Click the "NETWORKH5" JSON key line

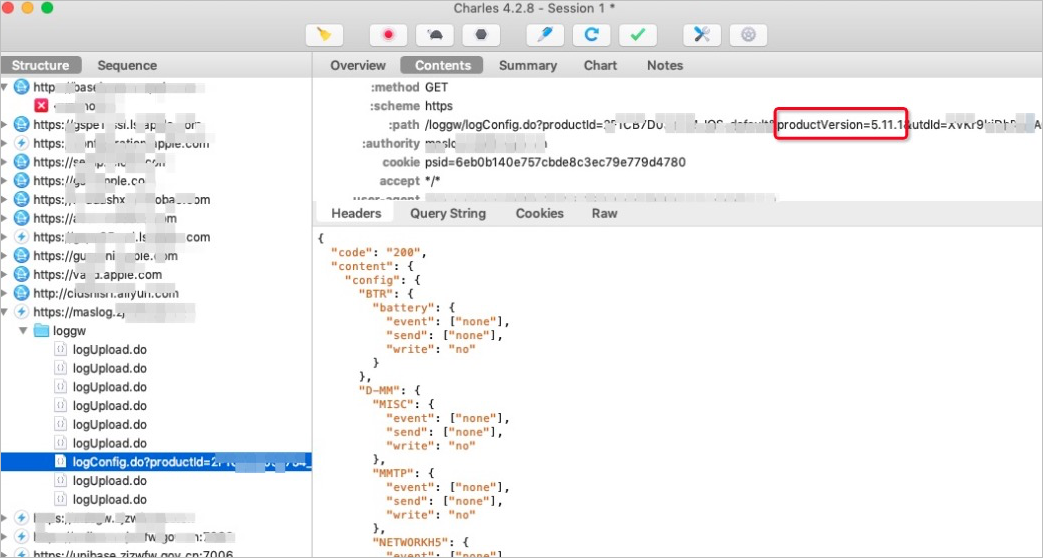[x=420, y=543]
